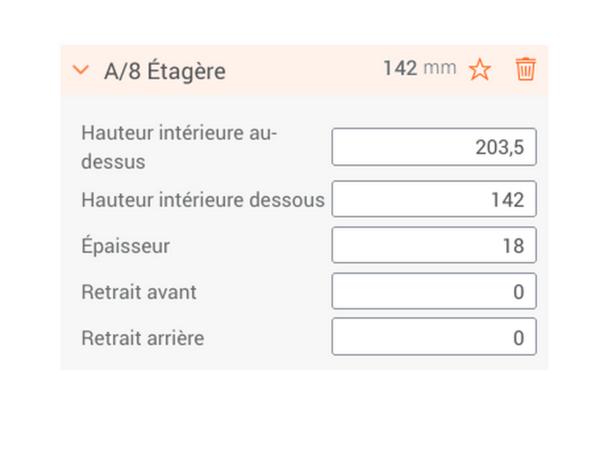
Task: Select the Retrait avant input box
Action: click(x=433, y=291)
